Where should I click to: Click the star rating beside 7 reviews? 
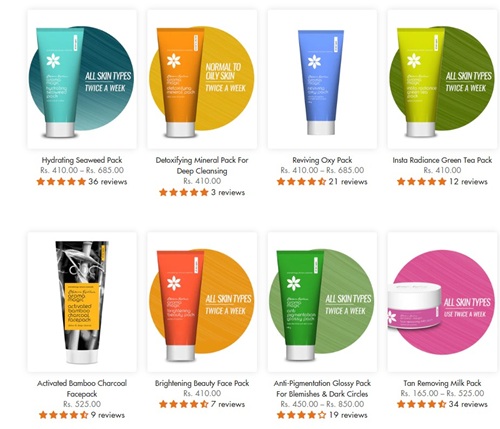click(184, 404)
